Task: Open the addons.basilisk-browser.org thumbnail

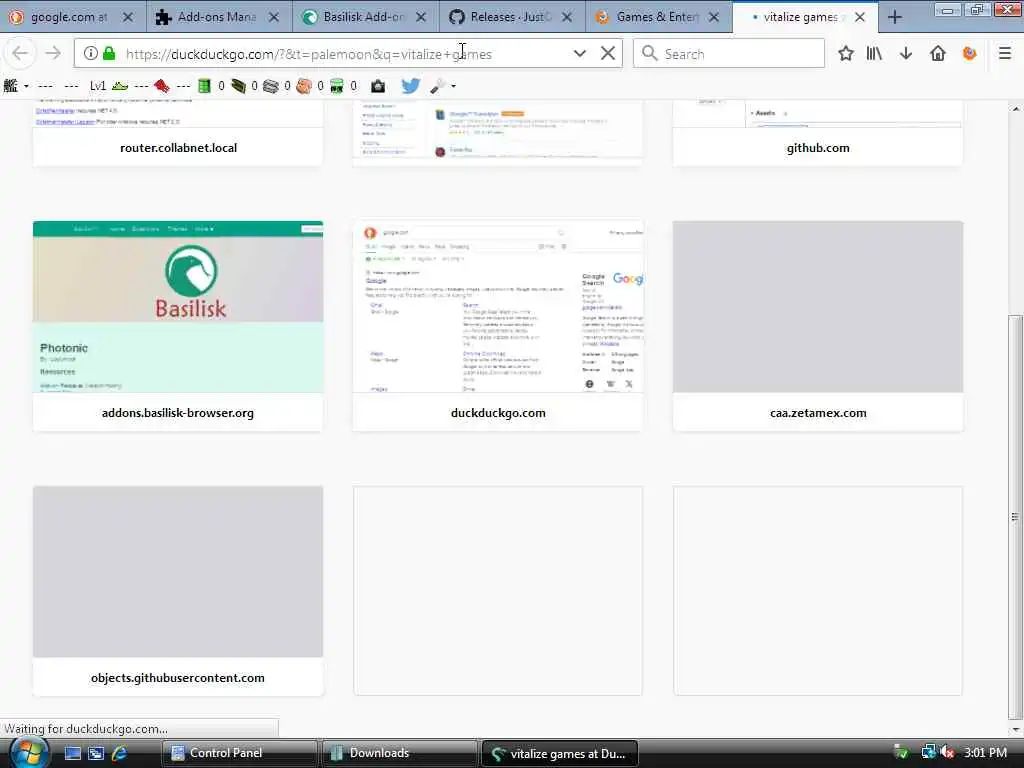Action: click(178, 306)
